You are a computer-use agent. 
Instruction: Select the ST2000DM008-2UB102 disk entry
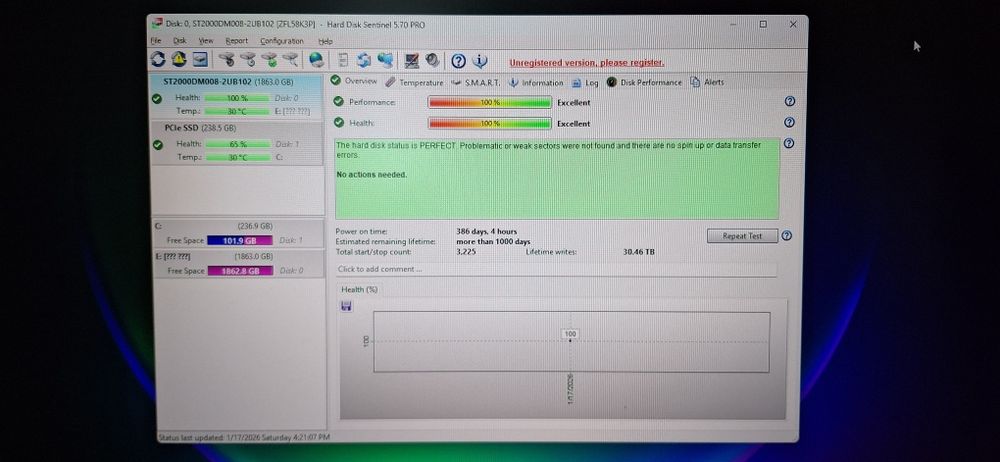pyautogui.click(x=237, y=96)
